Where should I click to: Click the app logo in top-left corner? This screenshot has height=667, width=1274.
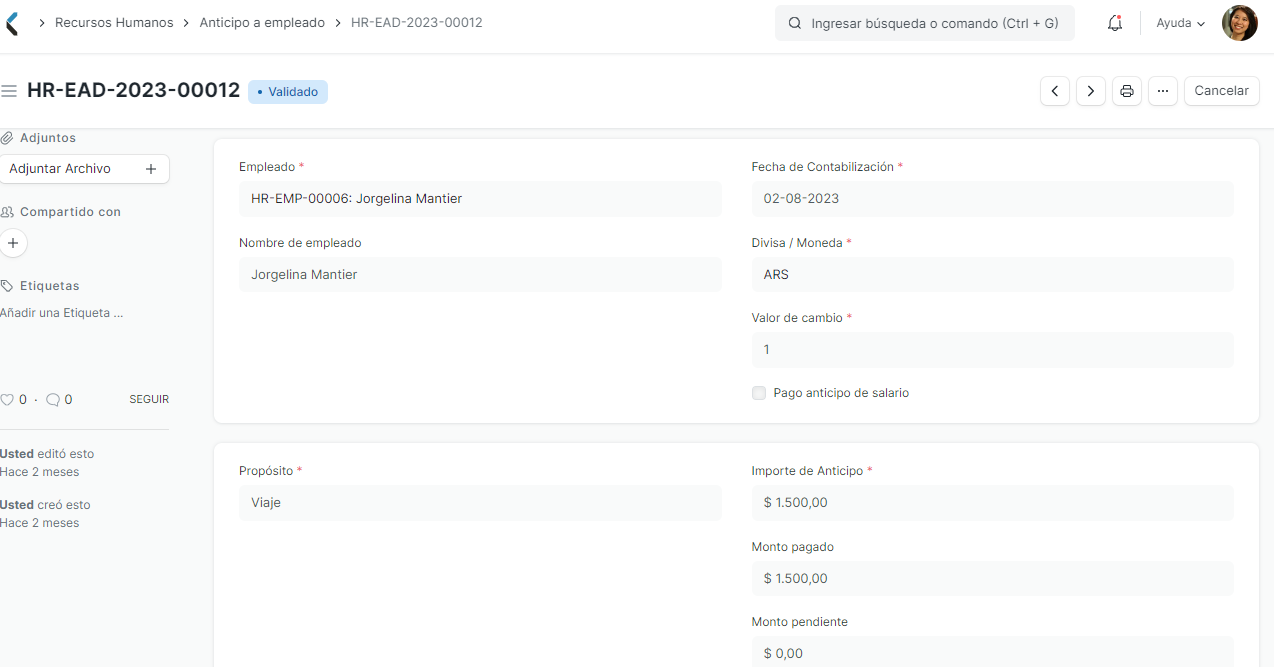tap(10, 23)
